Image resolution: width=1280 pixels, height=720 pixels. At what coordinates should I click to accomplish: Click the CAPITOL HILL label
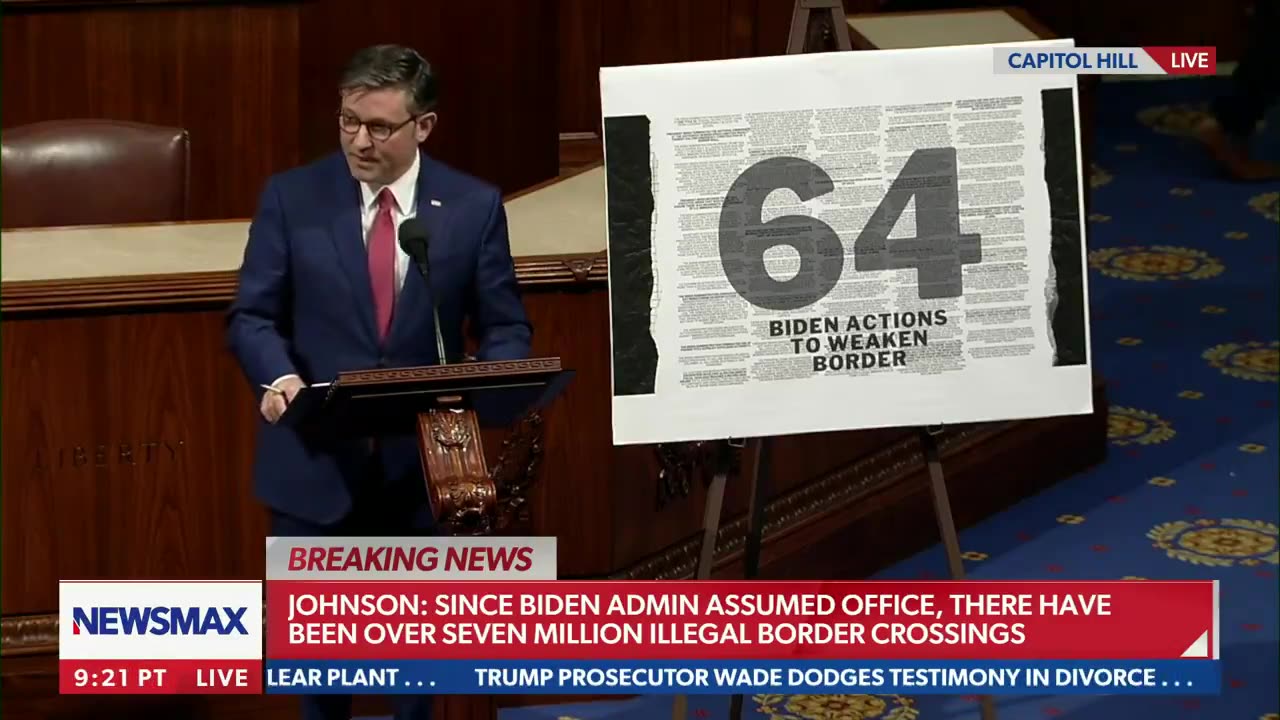(x=1072, y=60)
